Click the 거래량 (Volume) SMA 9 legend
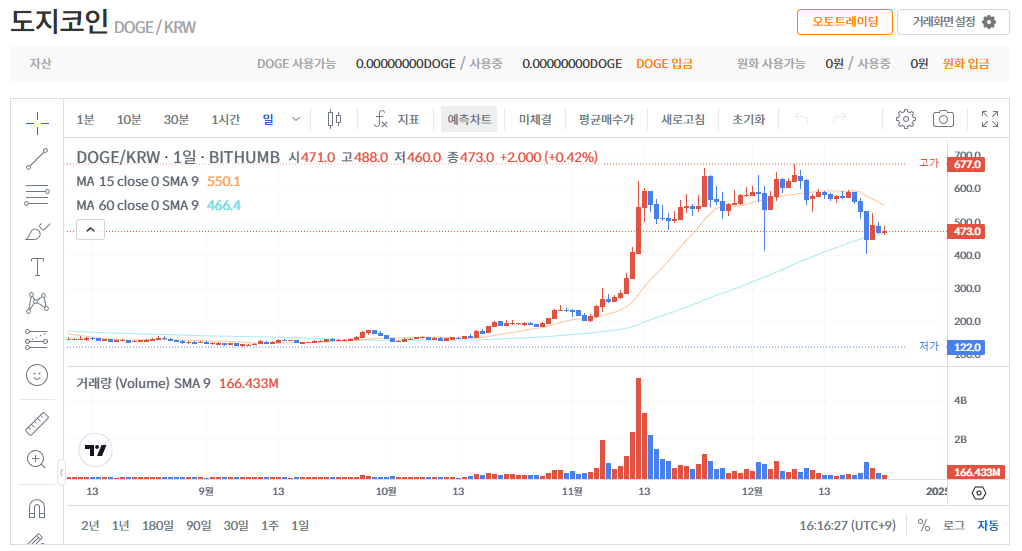Viewport: 1022px width, 551px height. click(x=143, y=383)
